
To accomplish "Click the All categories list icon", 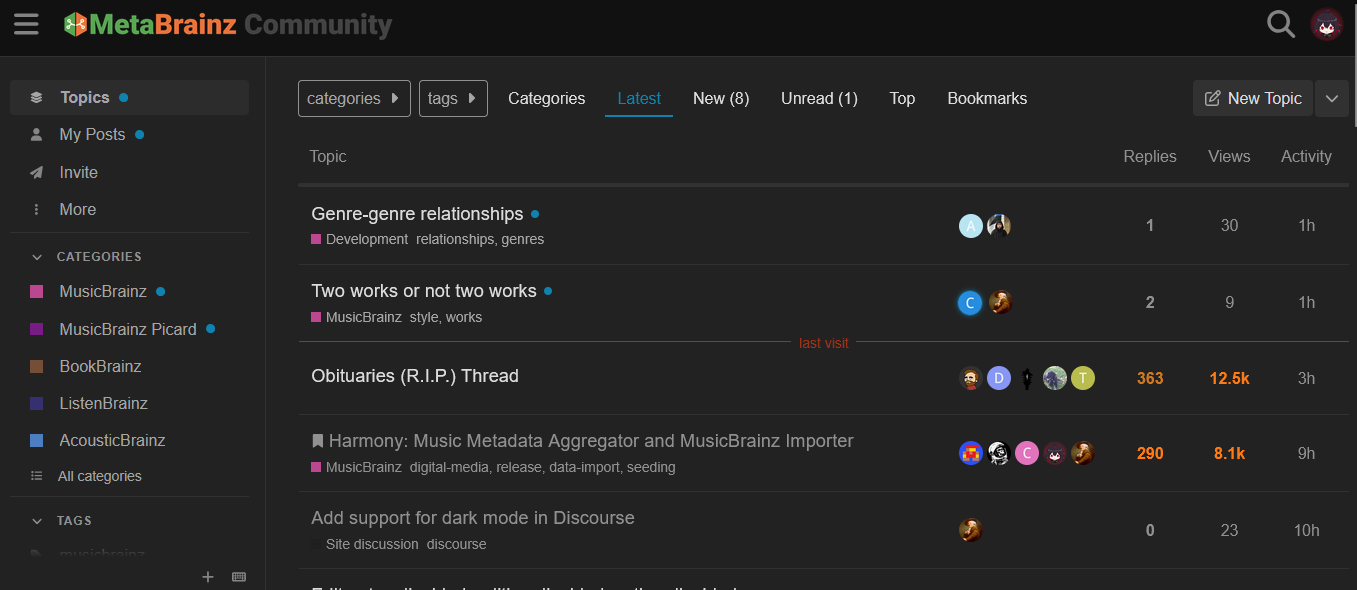I will [37, 476].
